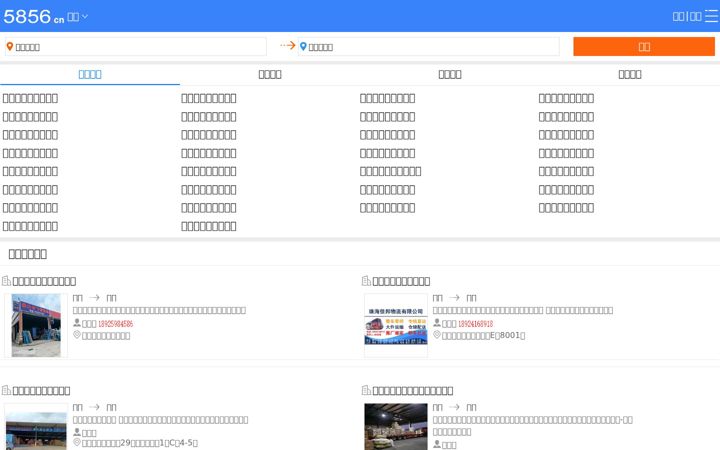Image resolution: width=720 pixels, height=450 pixels.
Task: Click the contact person icon under the warehouse card description
Action: pyautogui.click(x=437, y=444)
